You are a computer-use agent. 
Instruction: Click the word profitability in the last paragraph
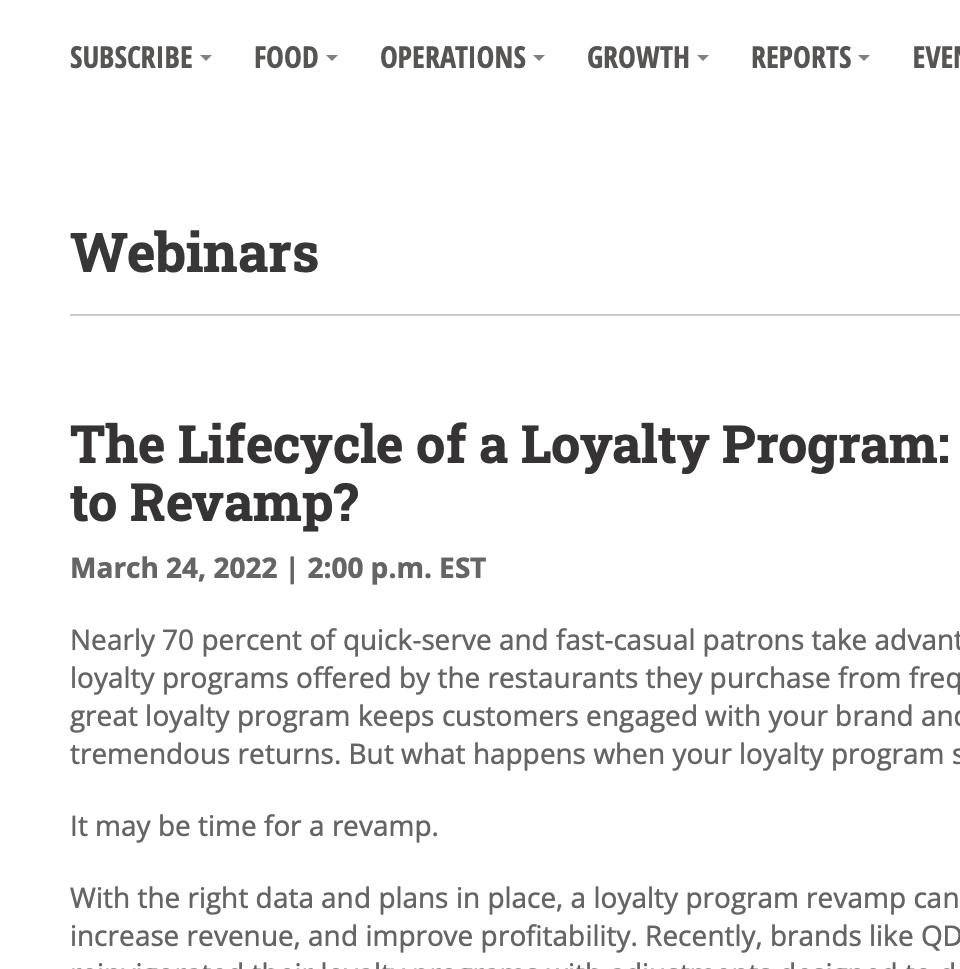558,936
